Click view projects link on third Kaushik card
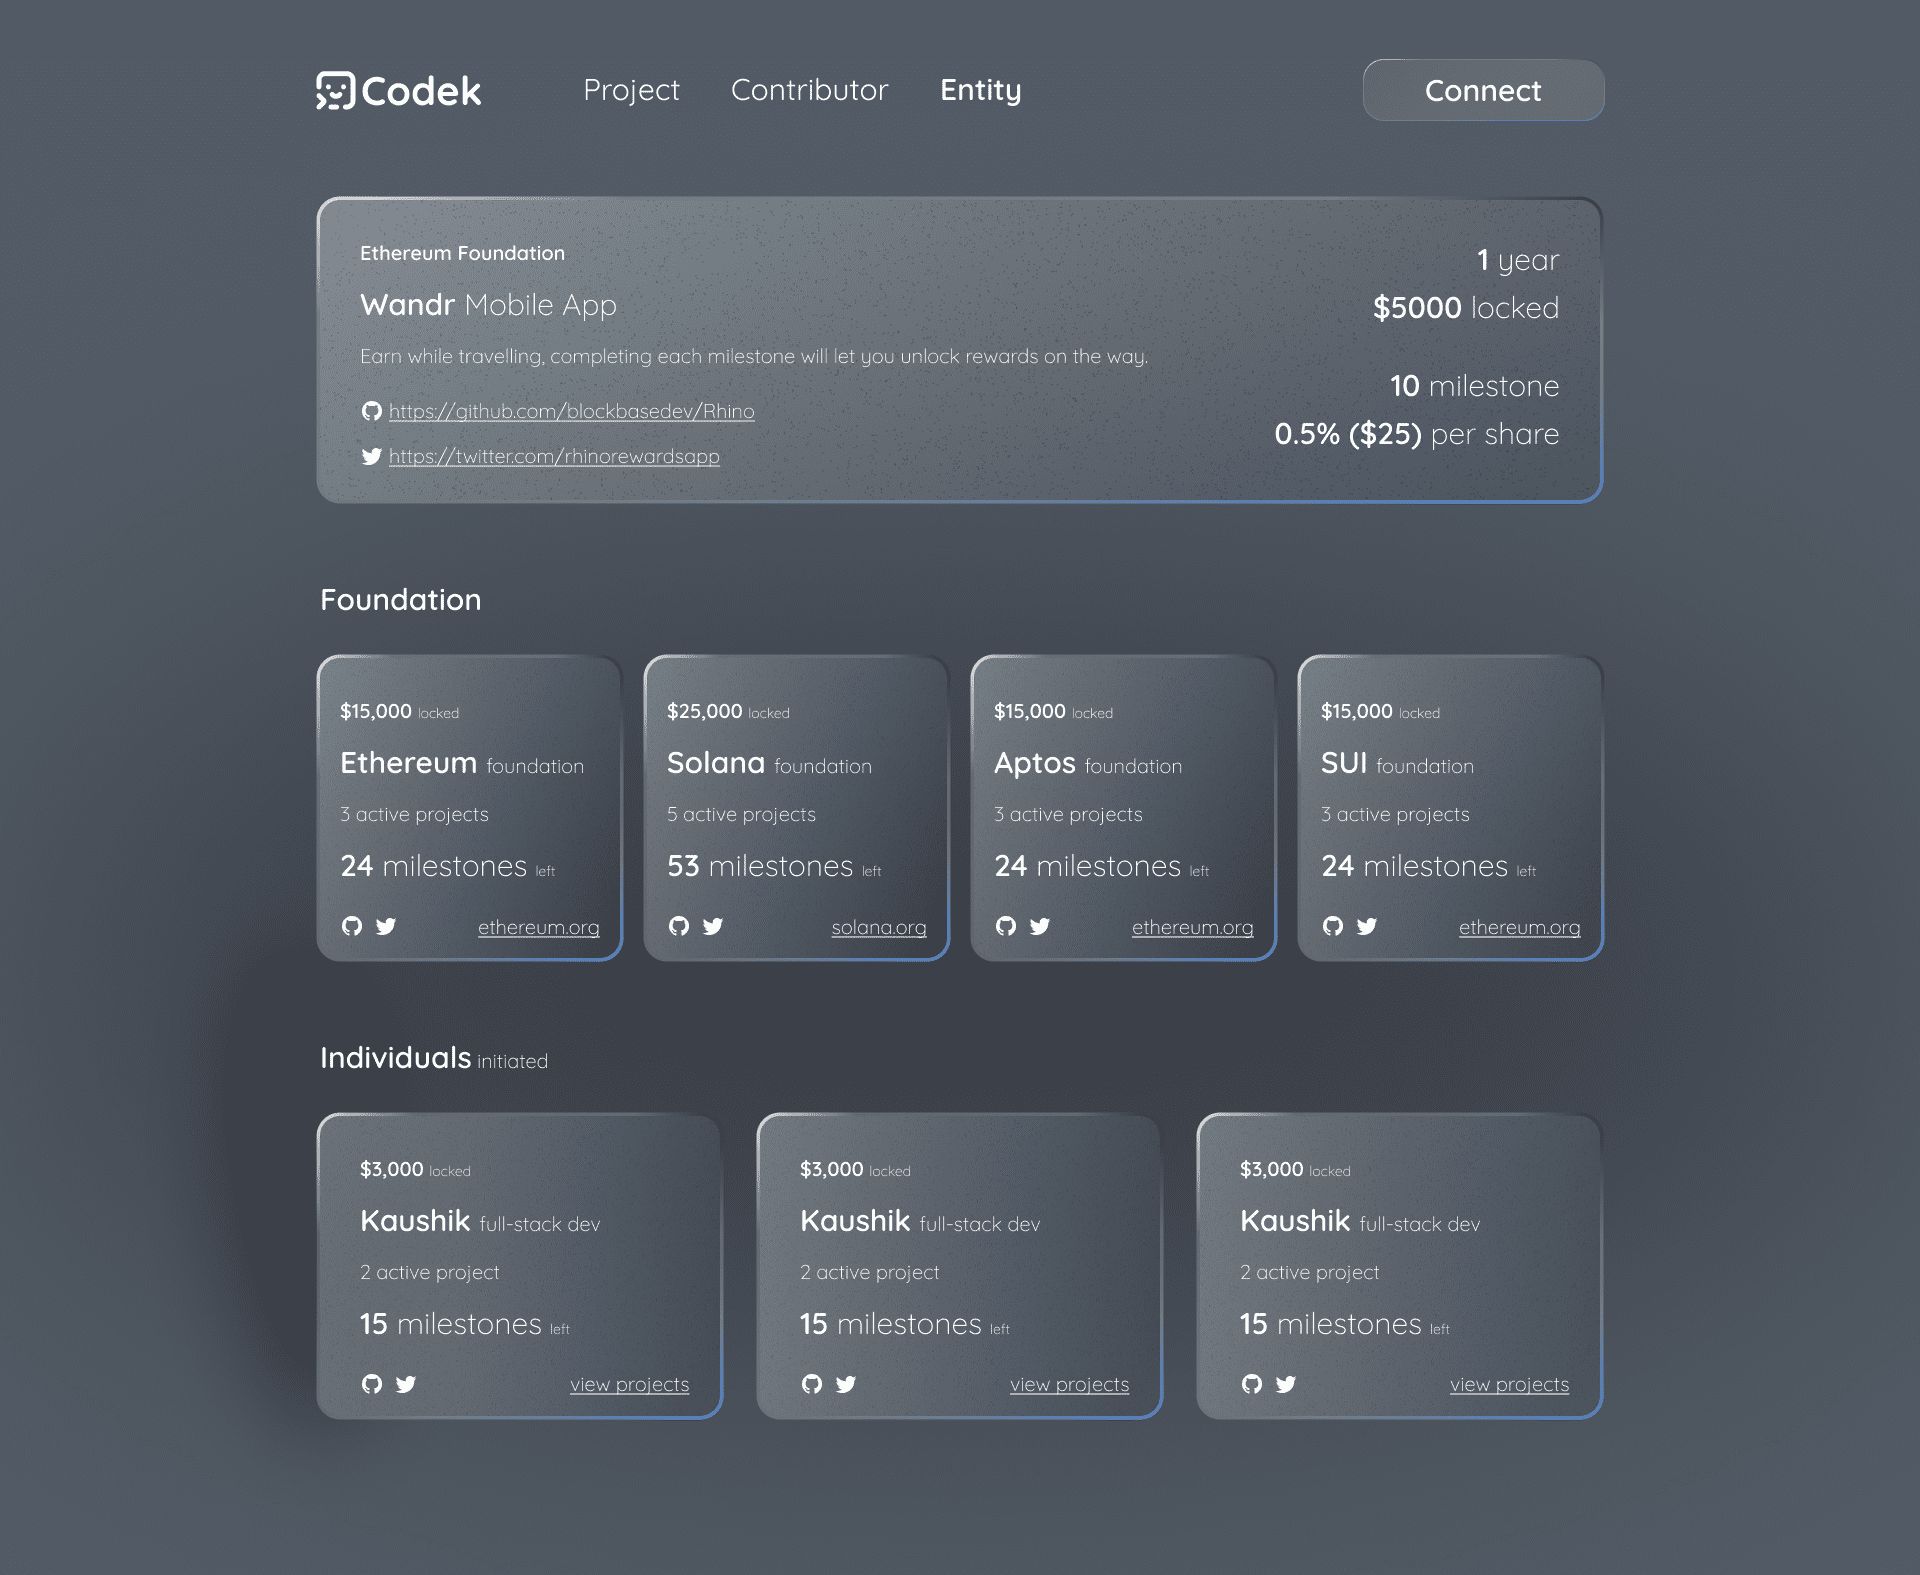The image size is (1920, 1575). click(1509, 1382)
